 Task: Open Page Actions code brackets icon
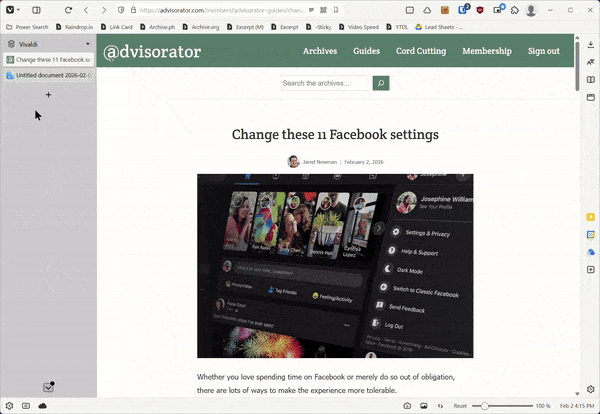coord(440,406)
